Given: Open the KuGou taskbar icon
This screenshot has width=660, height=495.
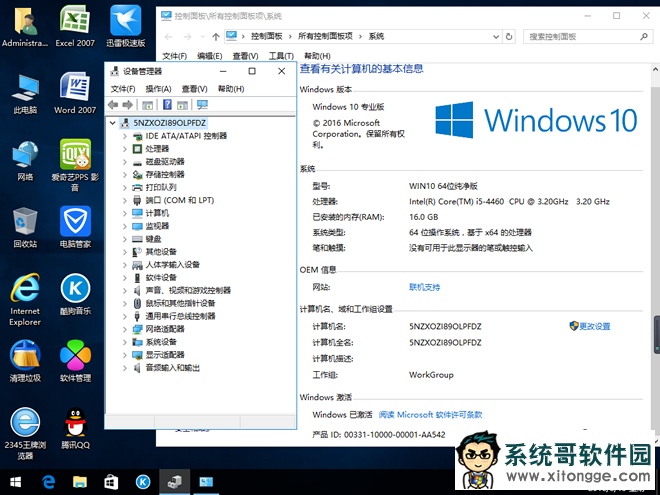Looking at the screenshot, I should pos(143,482).
